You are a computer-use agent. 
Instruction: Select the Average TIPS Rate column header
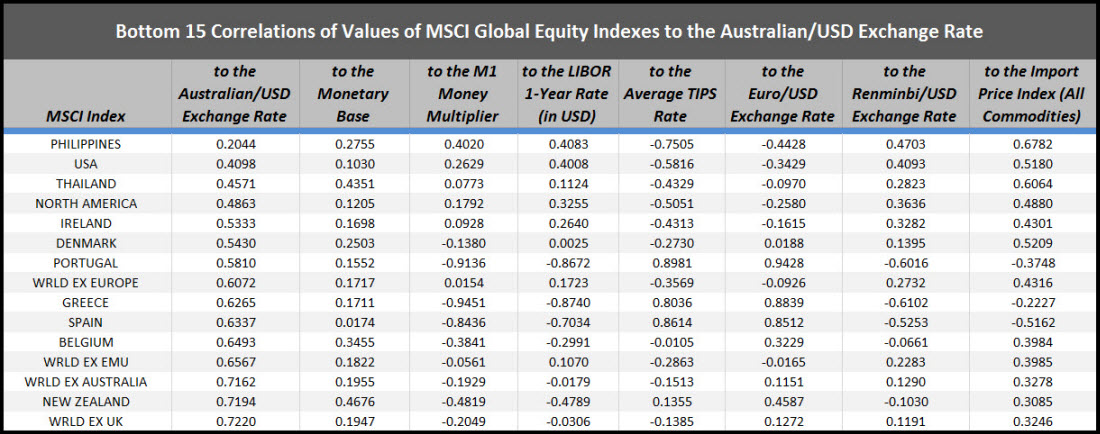669,94
